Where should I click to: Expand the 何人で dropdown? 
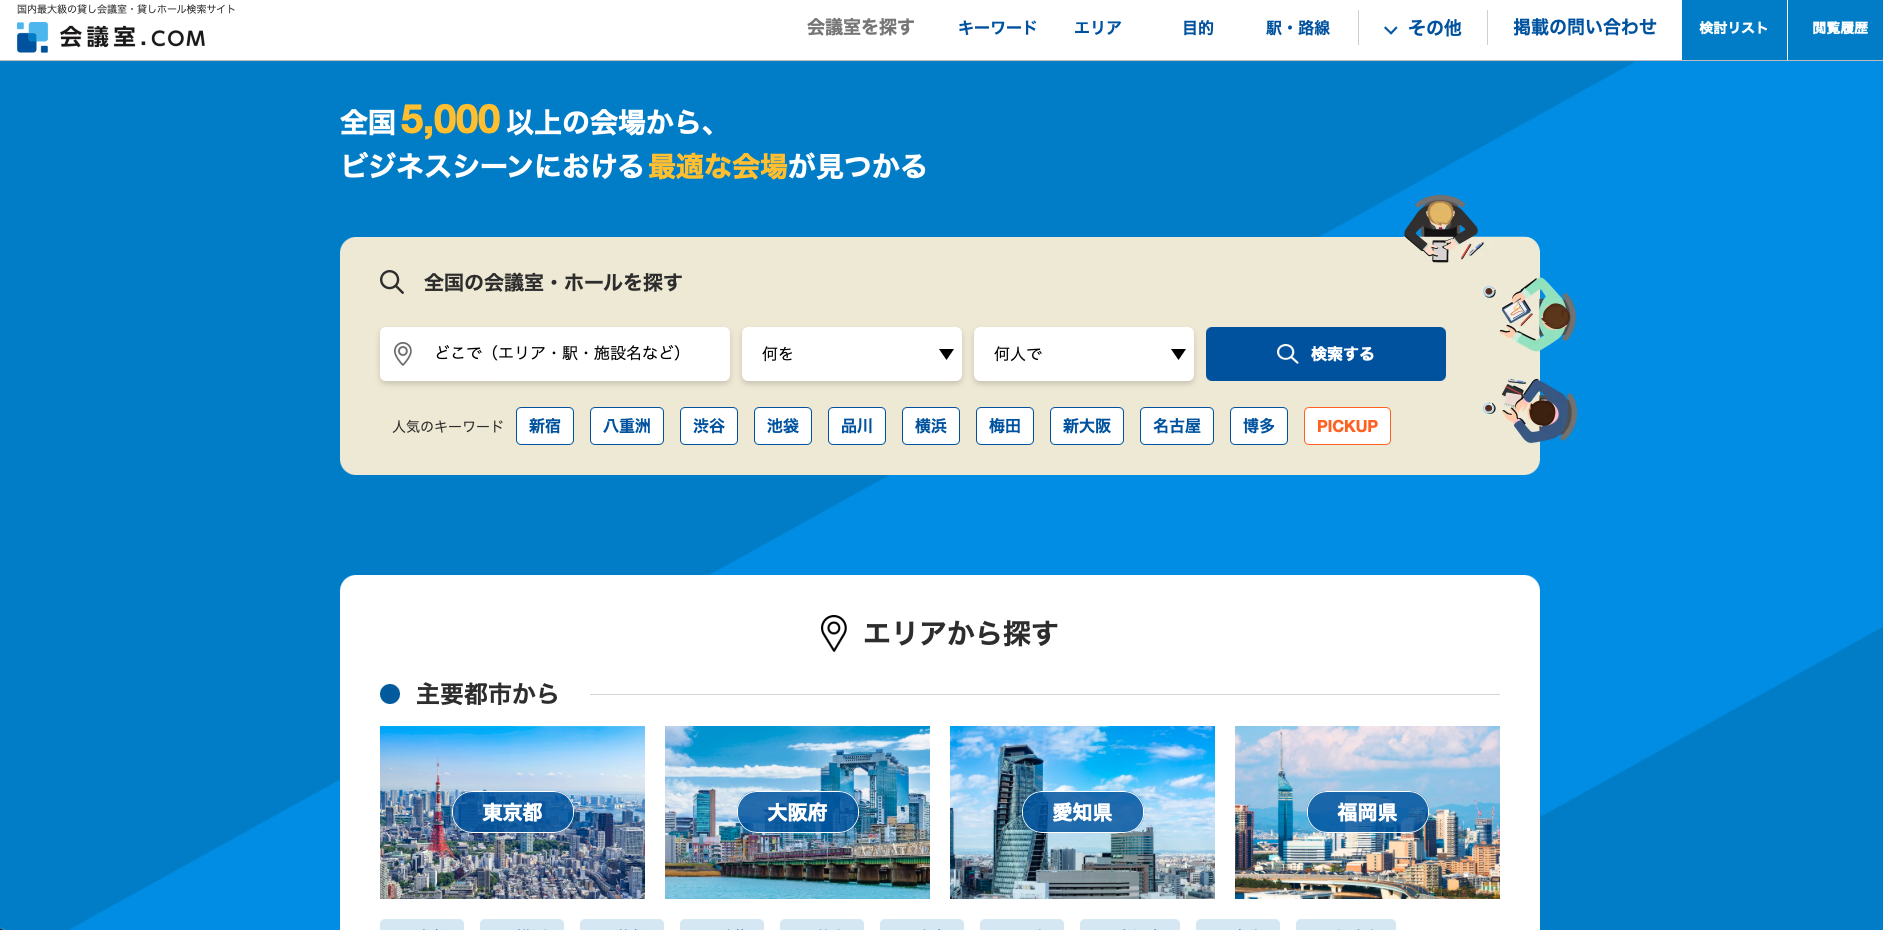(1083, 354)
